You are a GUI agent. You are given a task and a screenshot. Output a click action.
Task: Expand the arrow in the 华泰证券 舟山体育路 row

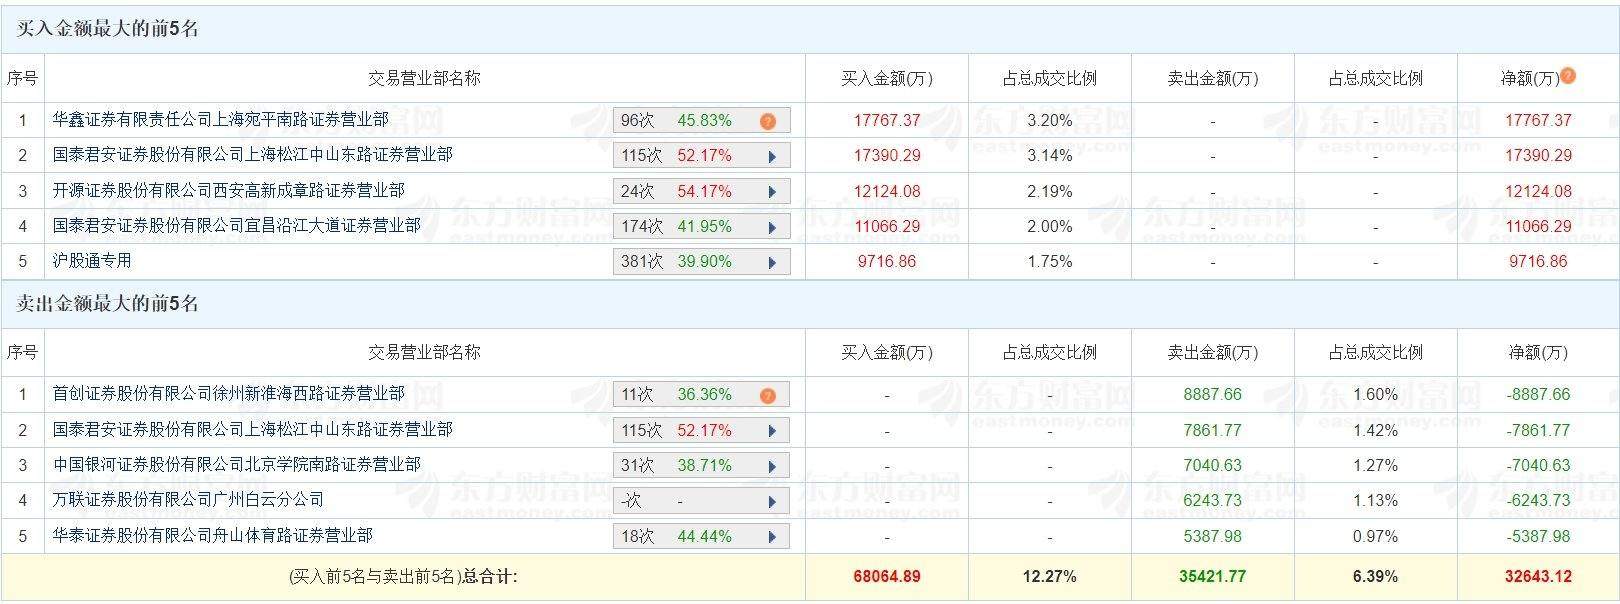tap(772, 537)
